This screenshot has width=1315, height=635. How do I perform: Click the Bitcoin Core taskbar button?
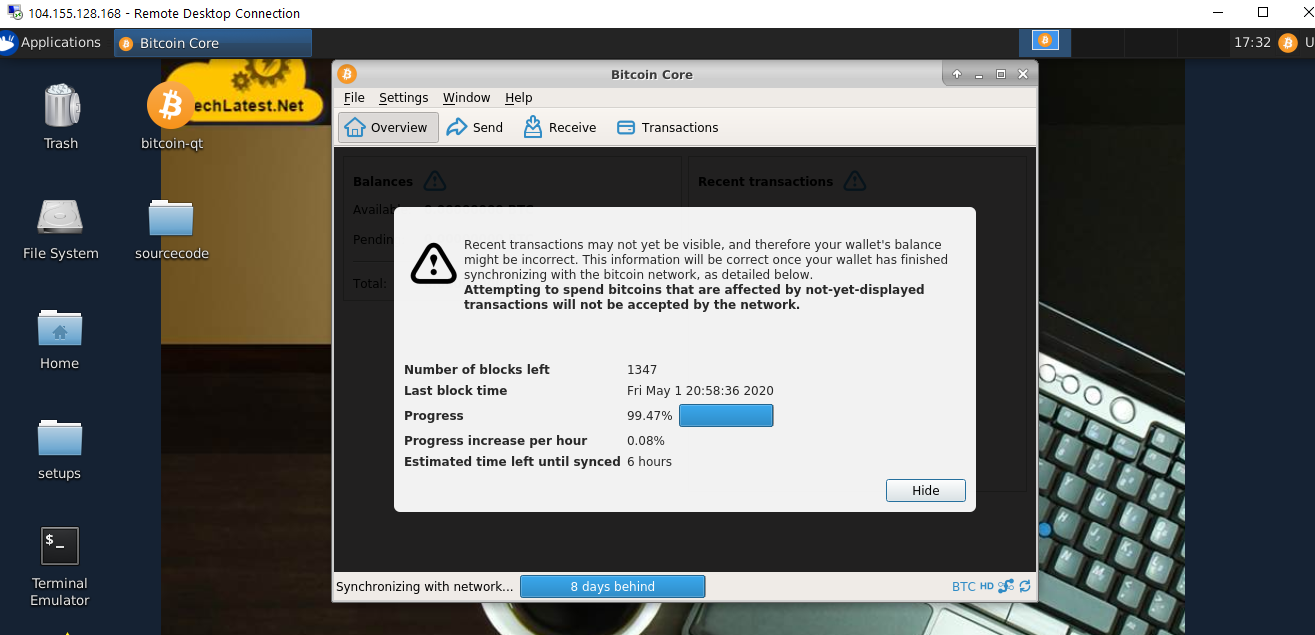[213, 43]
